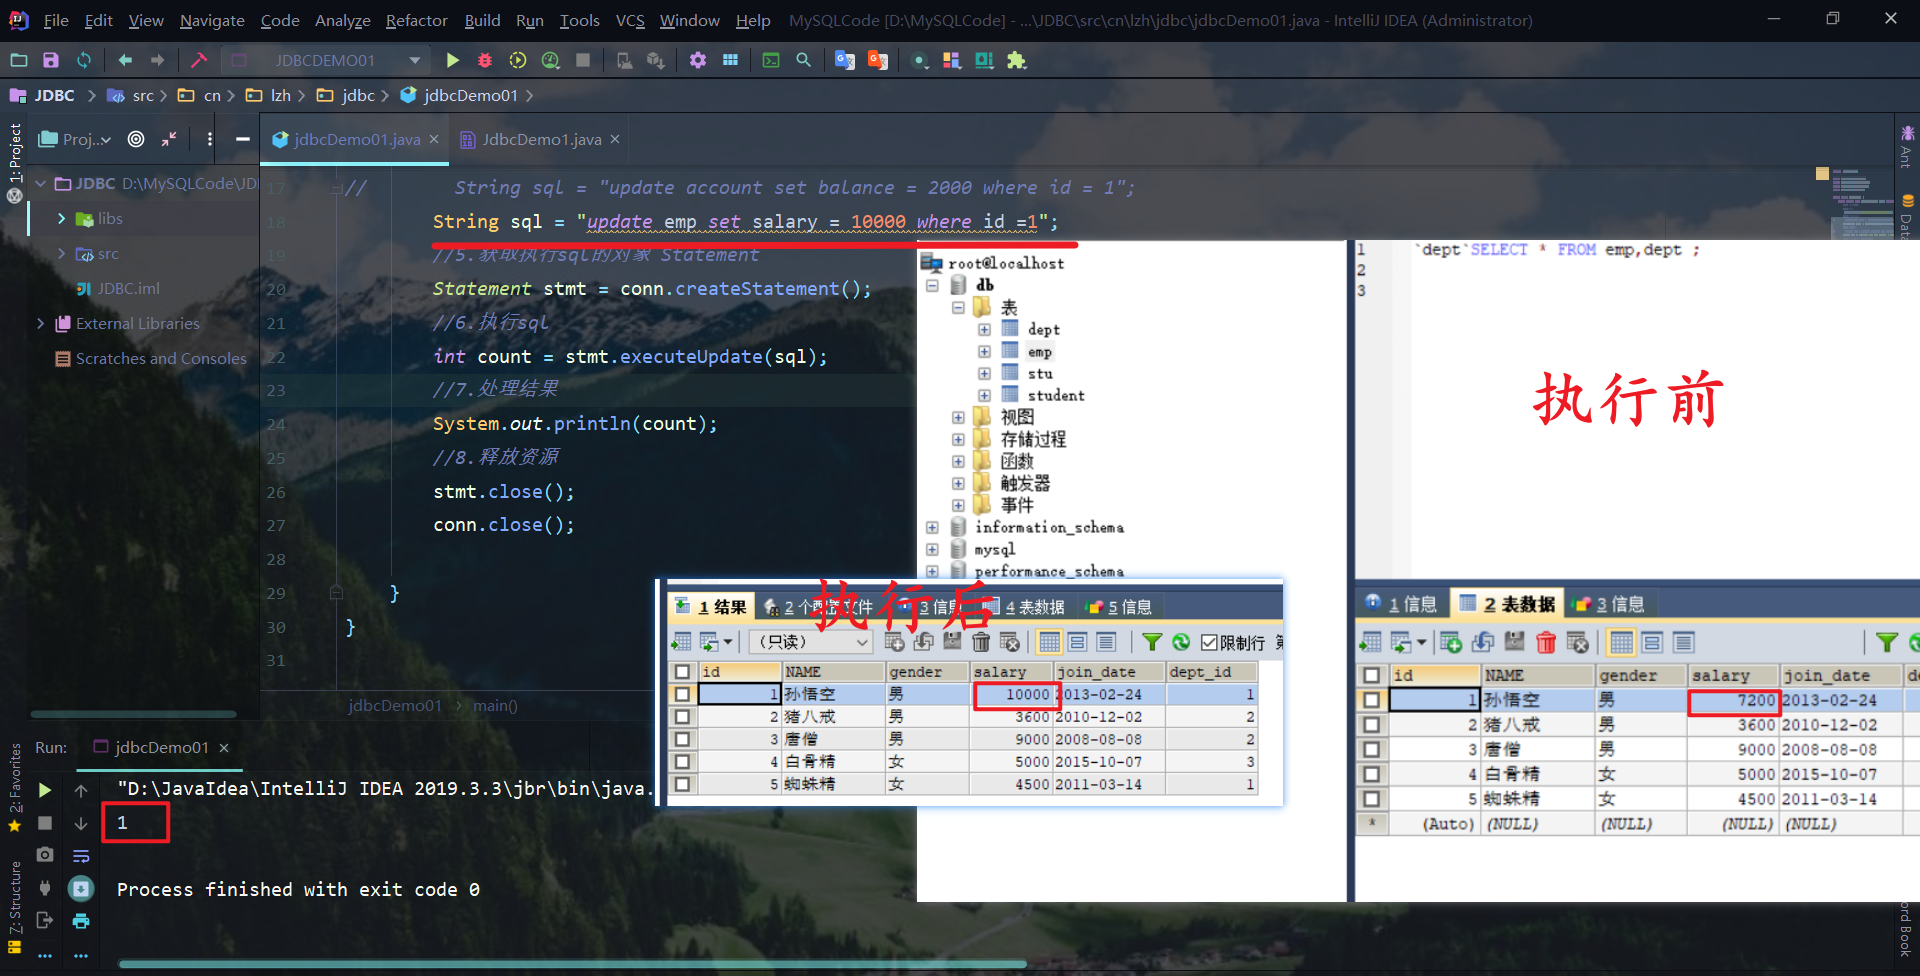1920x976 pixels.
Task: Build project with the hammer icon
Action: [x=199, y=60]
